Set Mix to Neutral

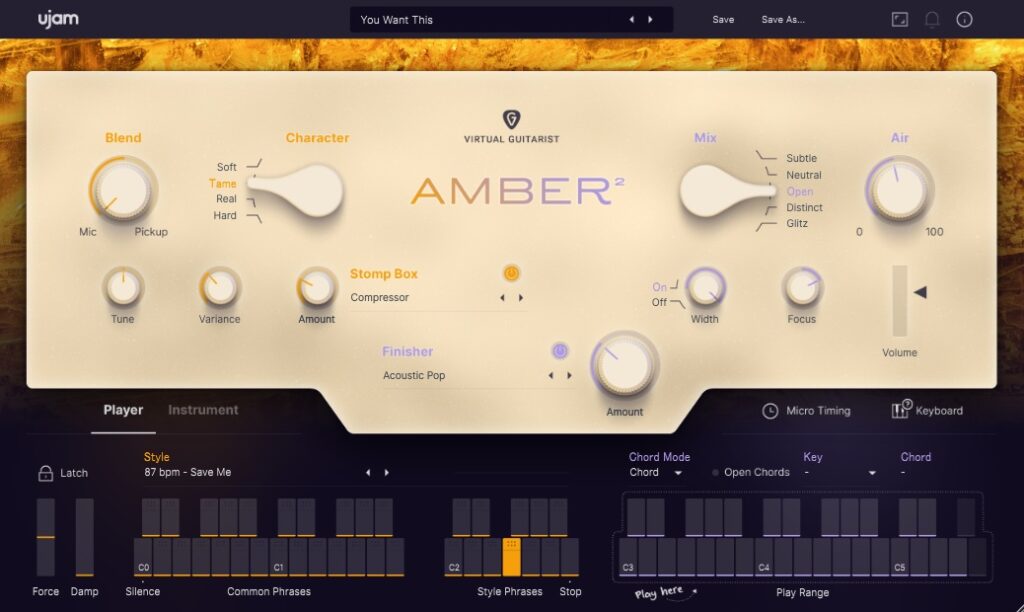[804, 175]
